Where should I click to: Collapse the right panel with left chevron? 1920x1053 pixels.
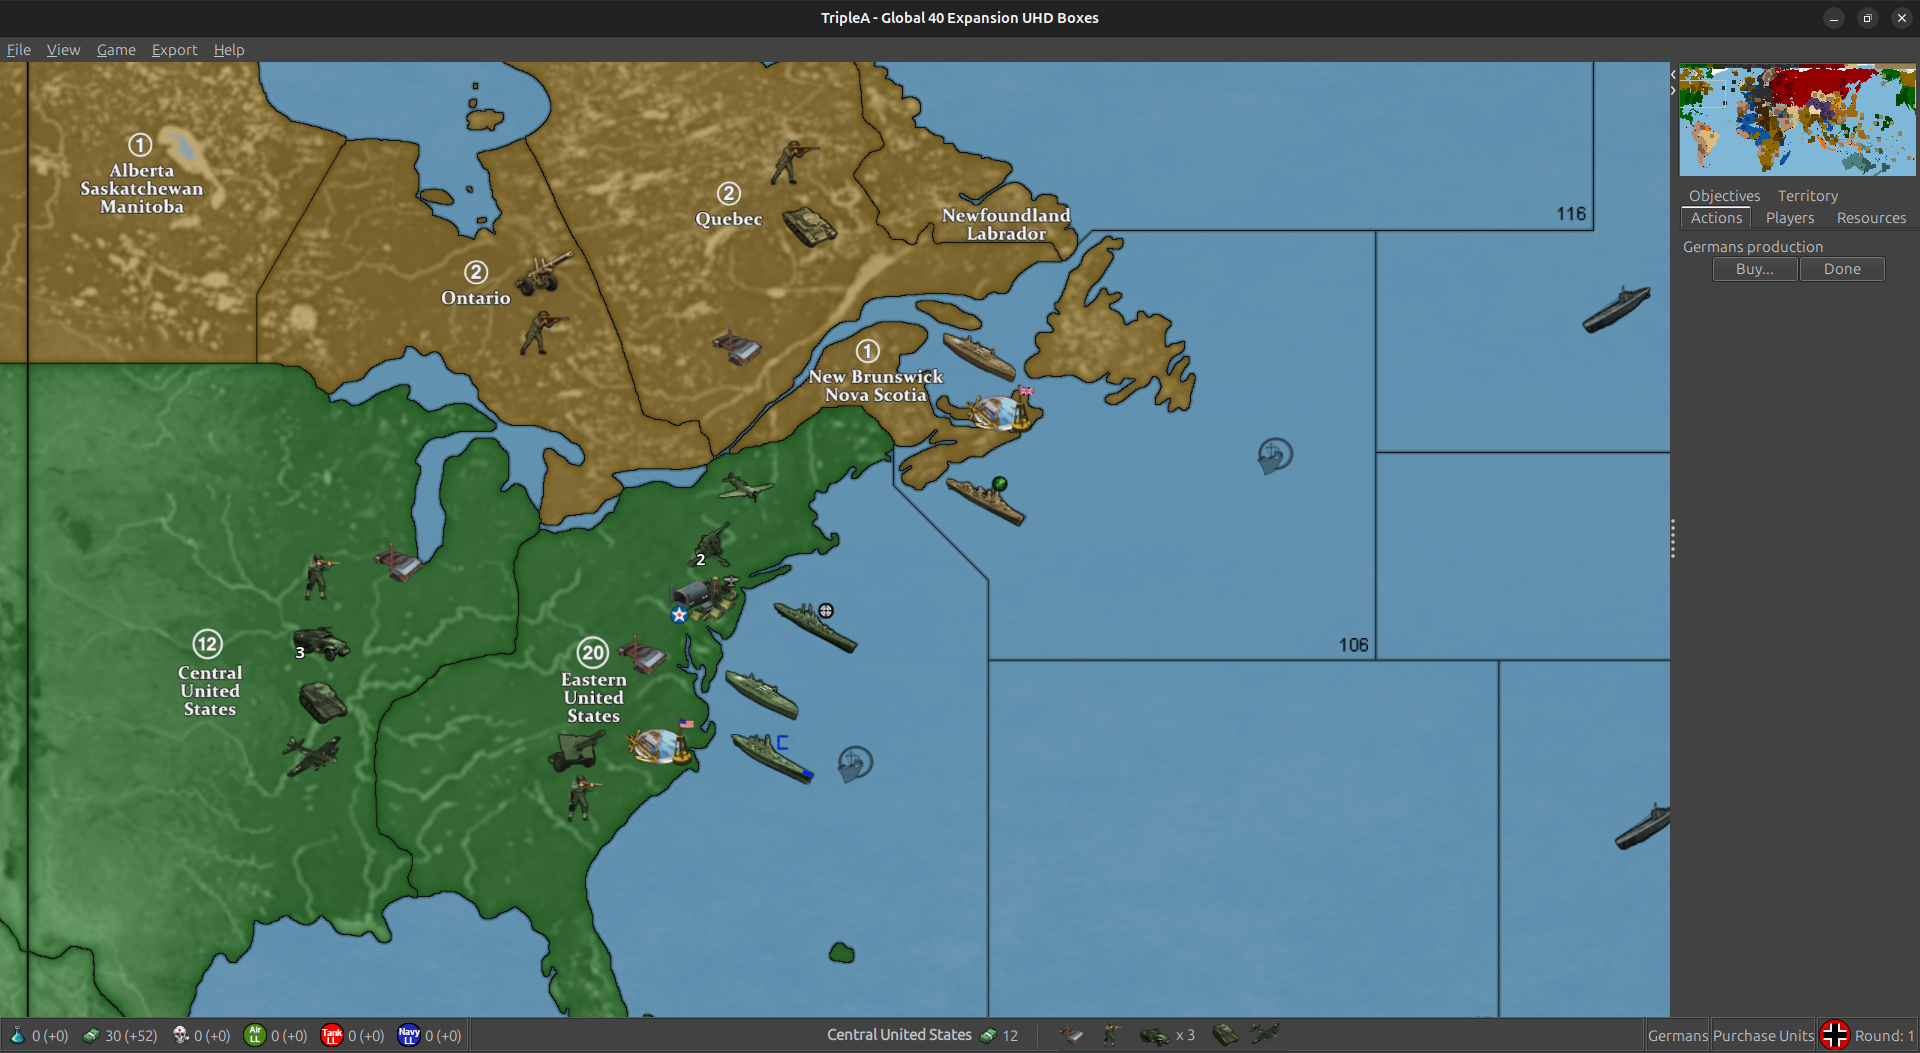click(x=1671, y=73)
